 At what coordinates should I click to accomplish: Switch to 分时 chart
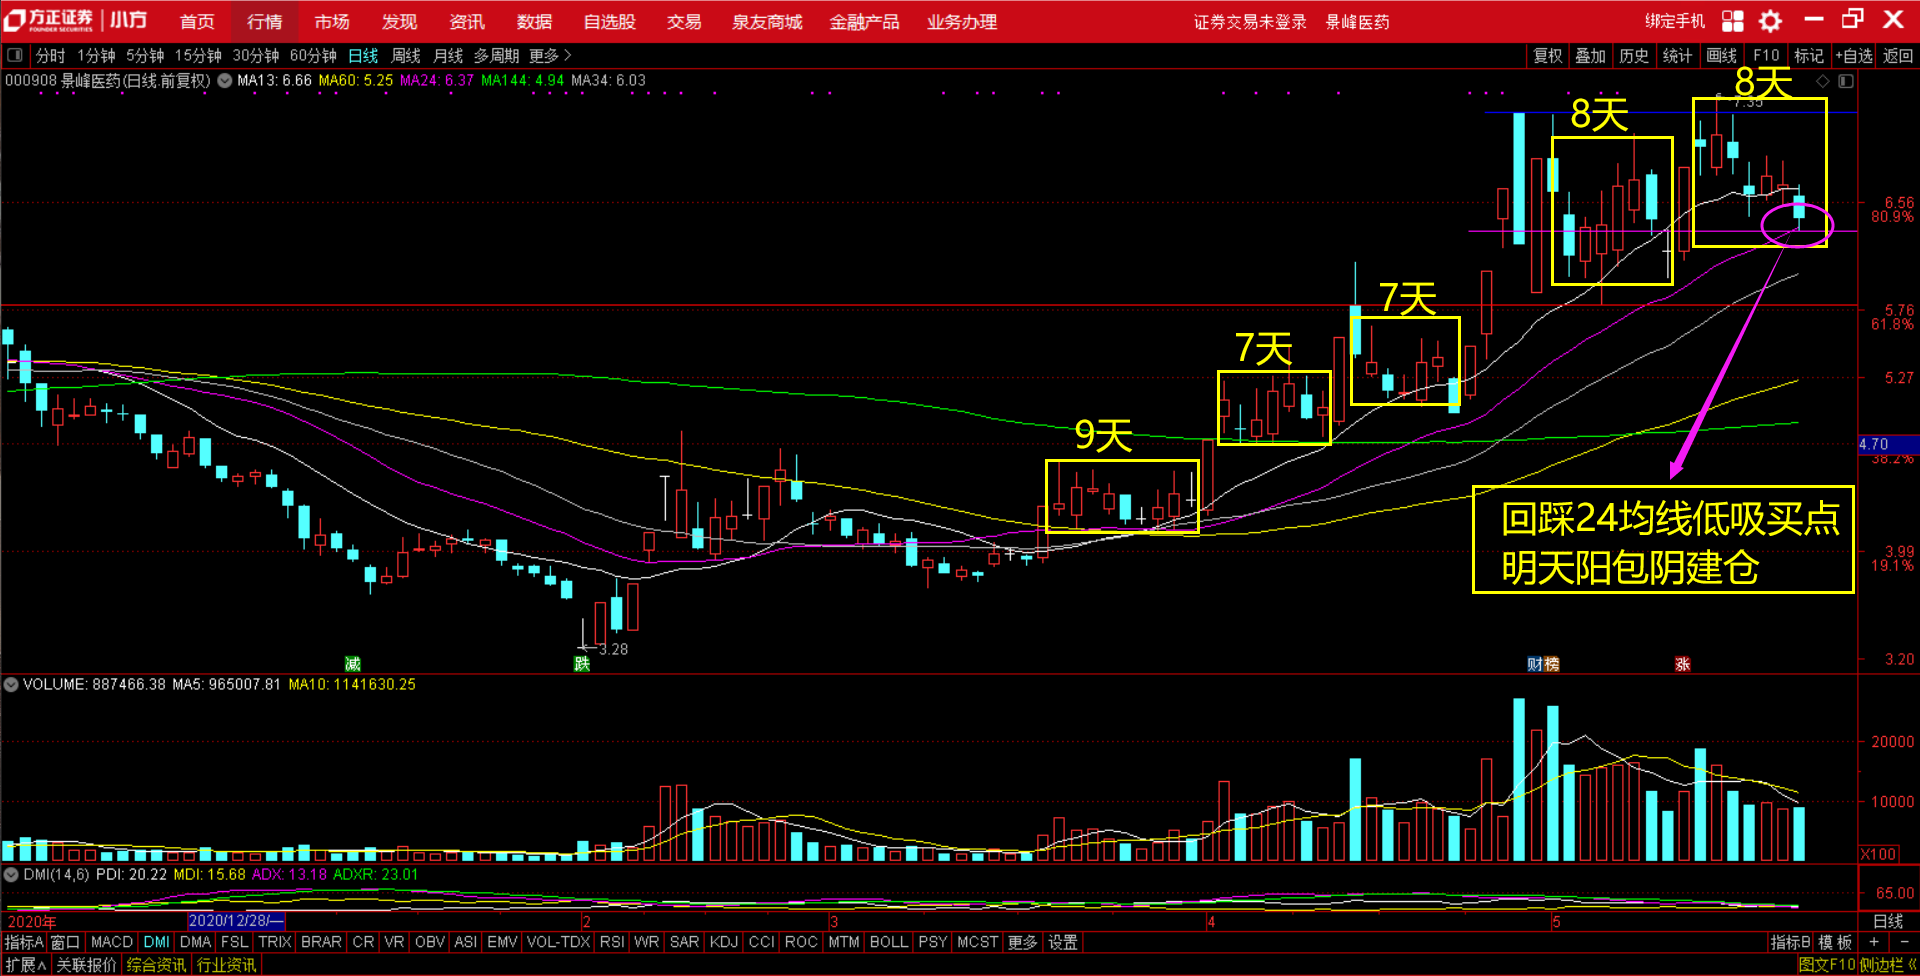click(x=50, y=56)
